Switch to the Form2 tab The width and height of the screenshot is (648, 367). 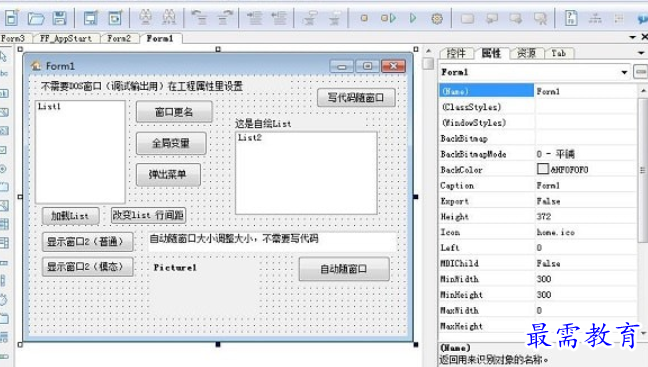pyautogui.click(x=119, y=38)
